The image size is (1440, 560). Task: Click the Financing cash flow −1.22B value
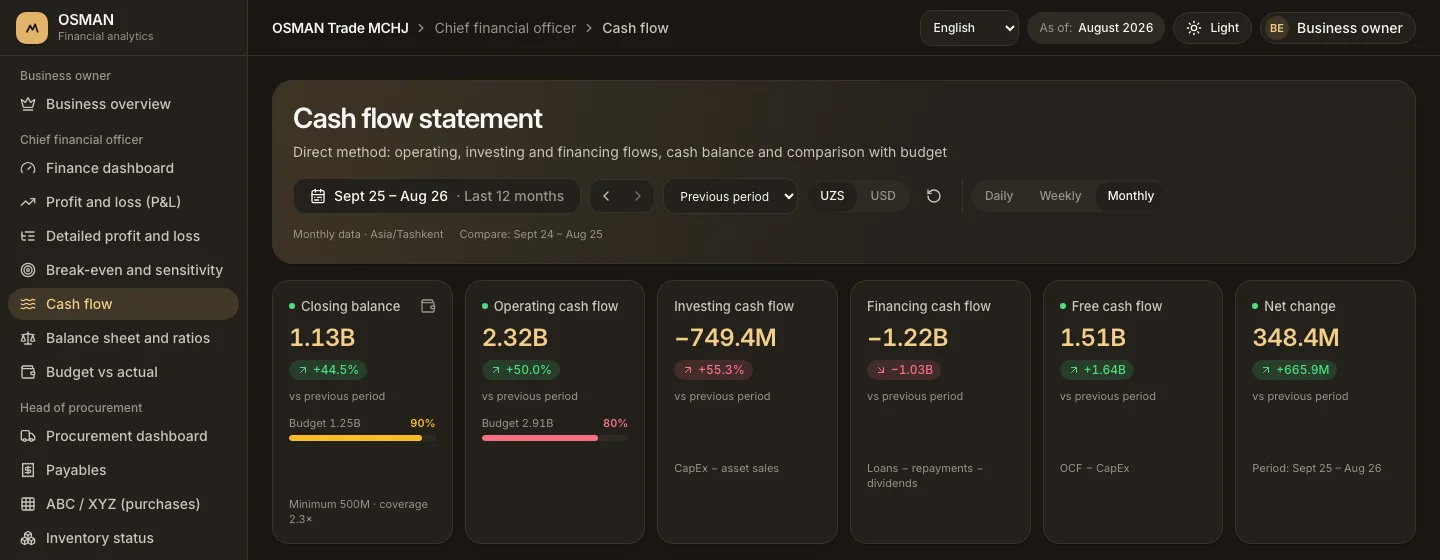click(907, 338)
